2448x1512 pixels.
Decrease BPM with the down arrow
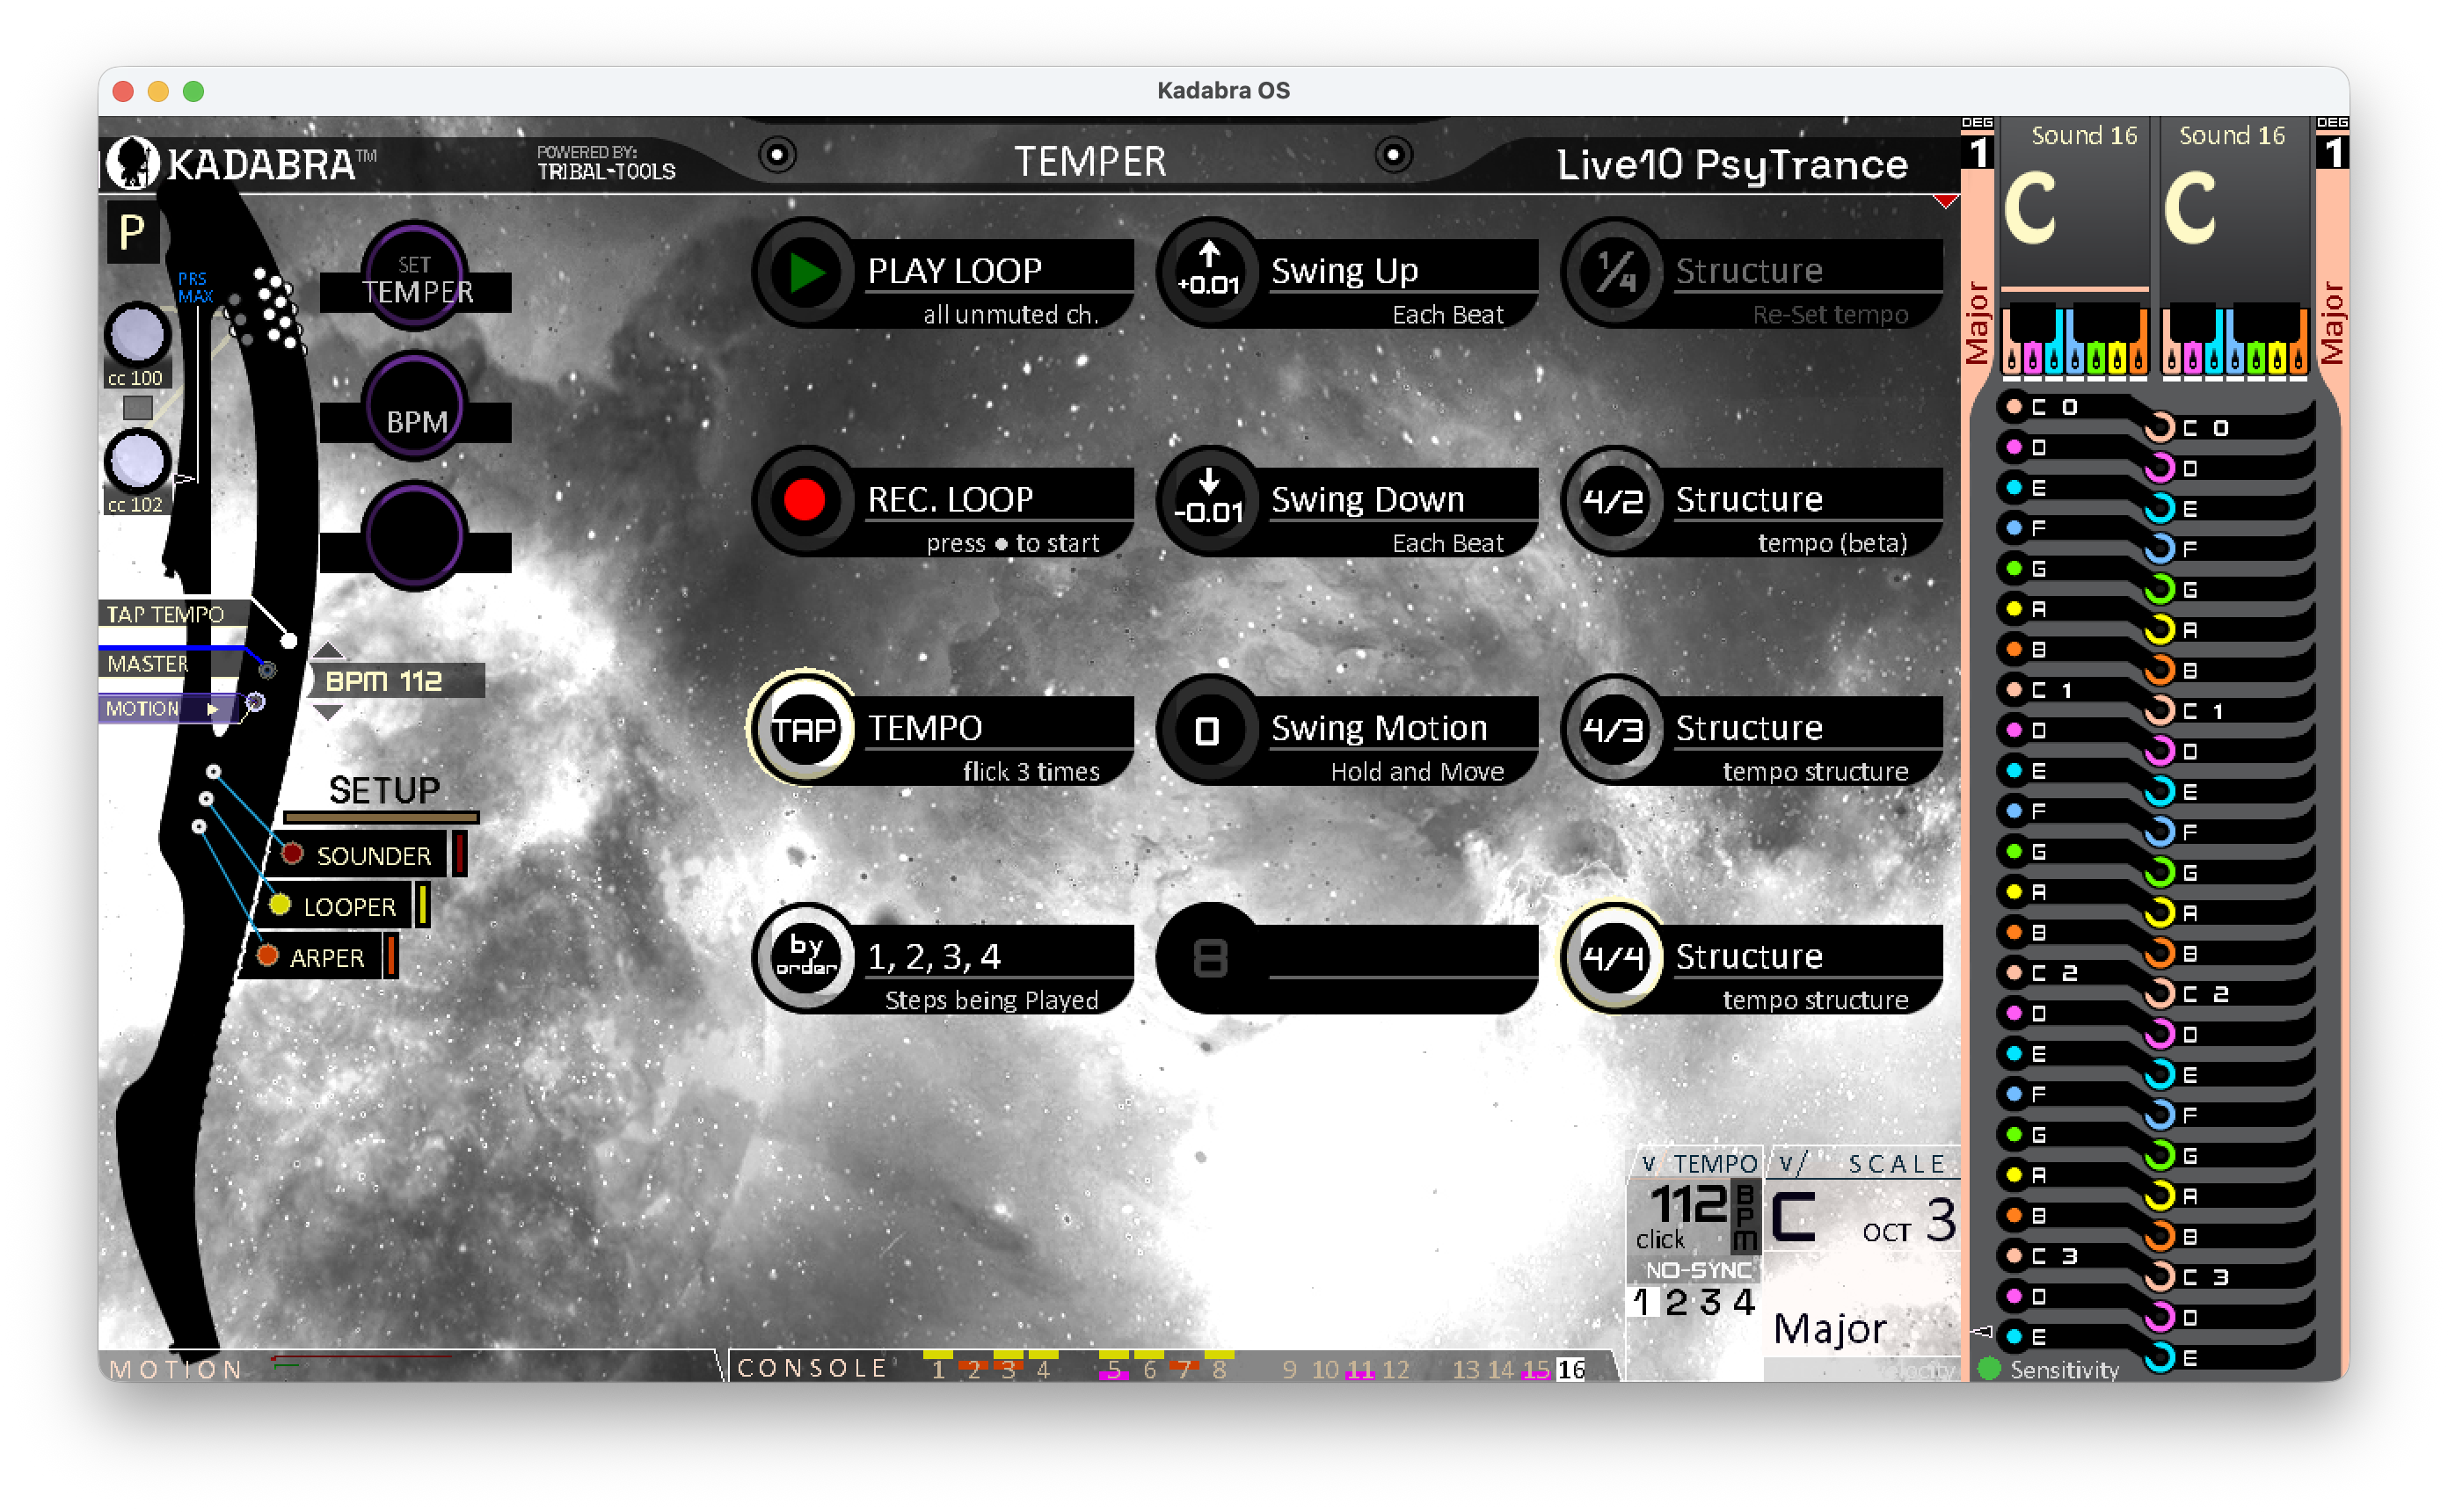328,712
